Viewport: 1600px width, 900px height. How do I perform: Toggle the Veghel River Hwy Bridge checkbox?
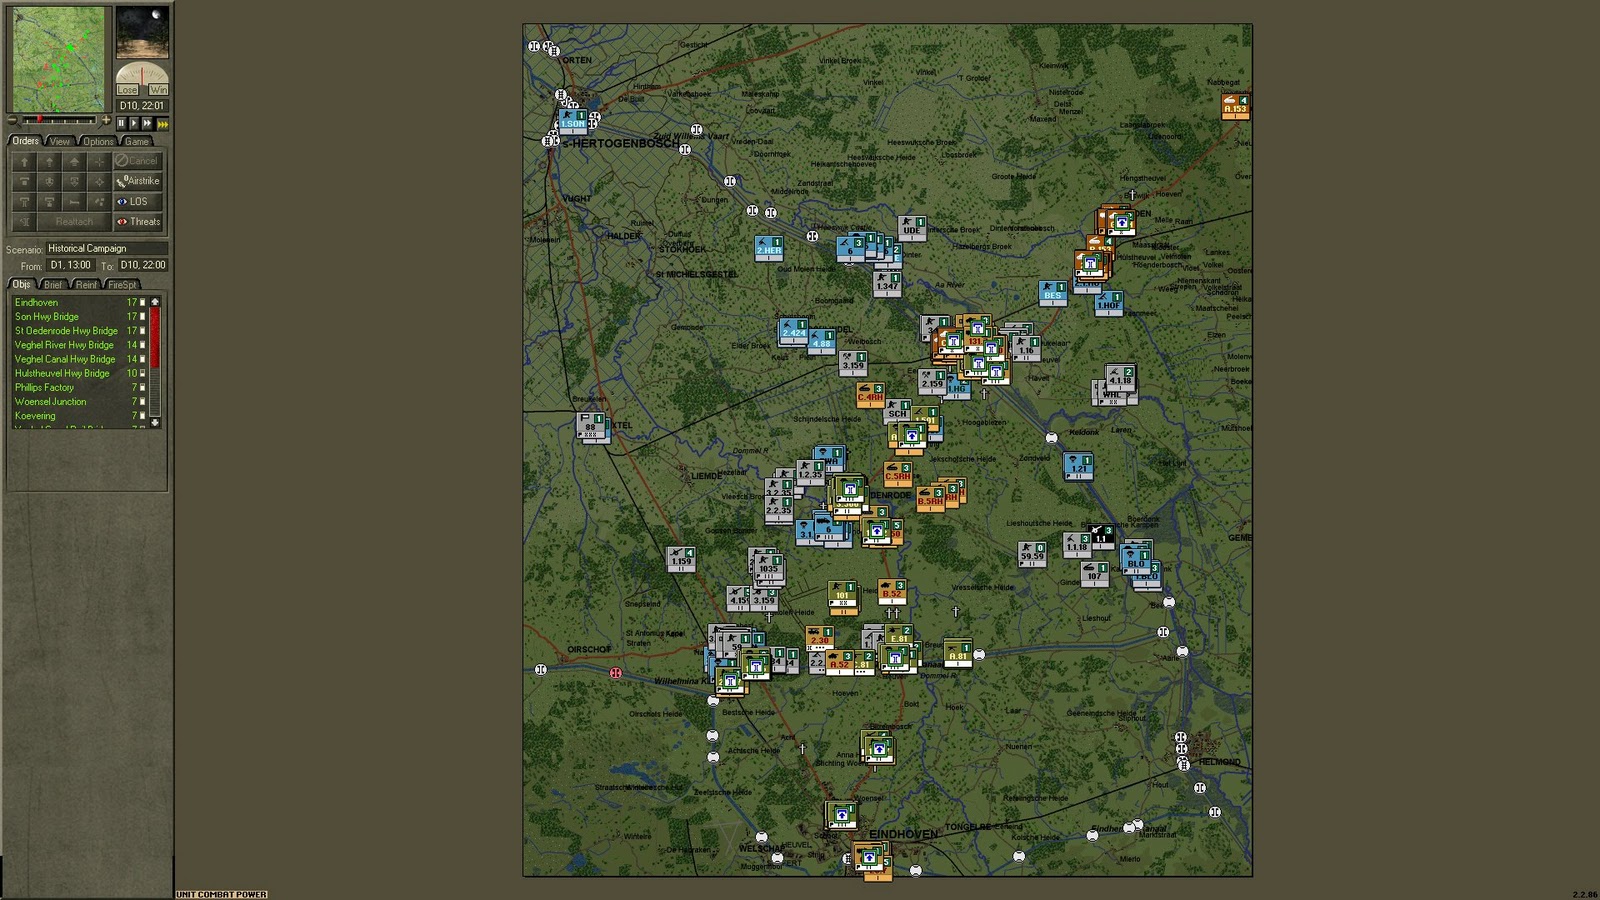pos(142,345)
